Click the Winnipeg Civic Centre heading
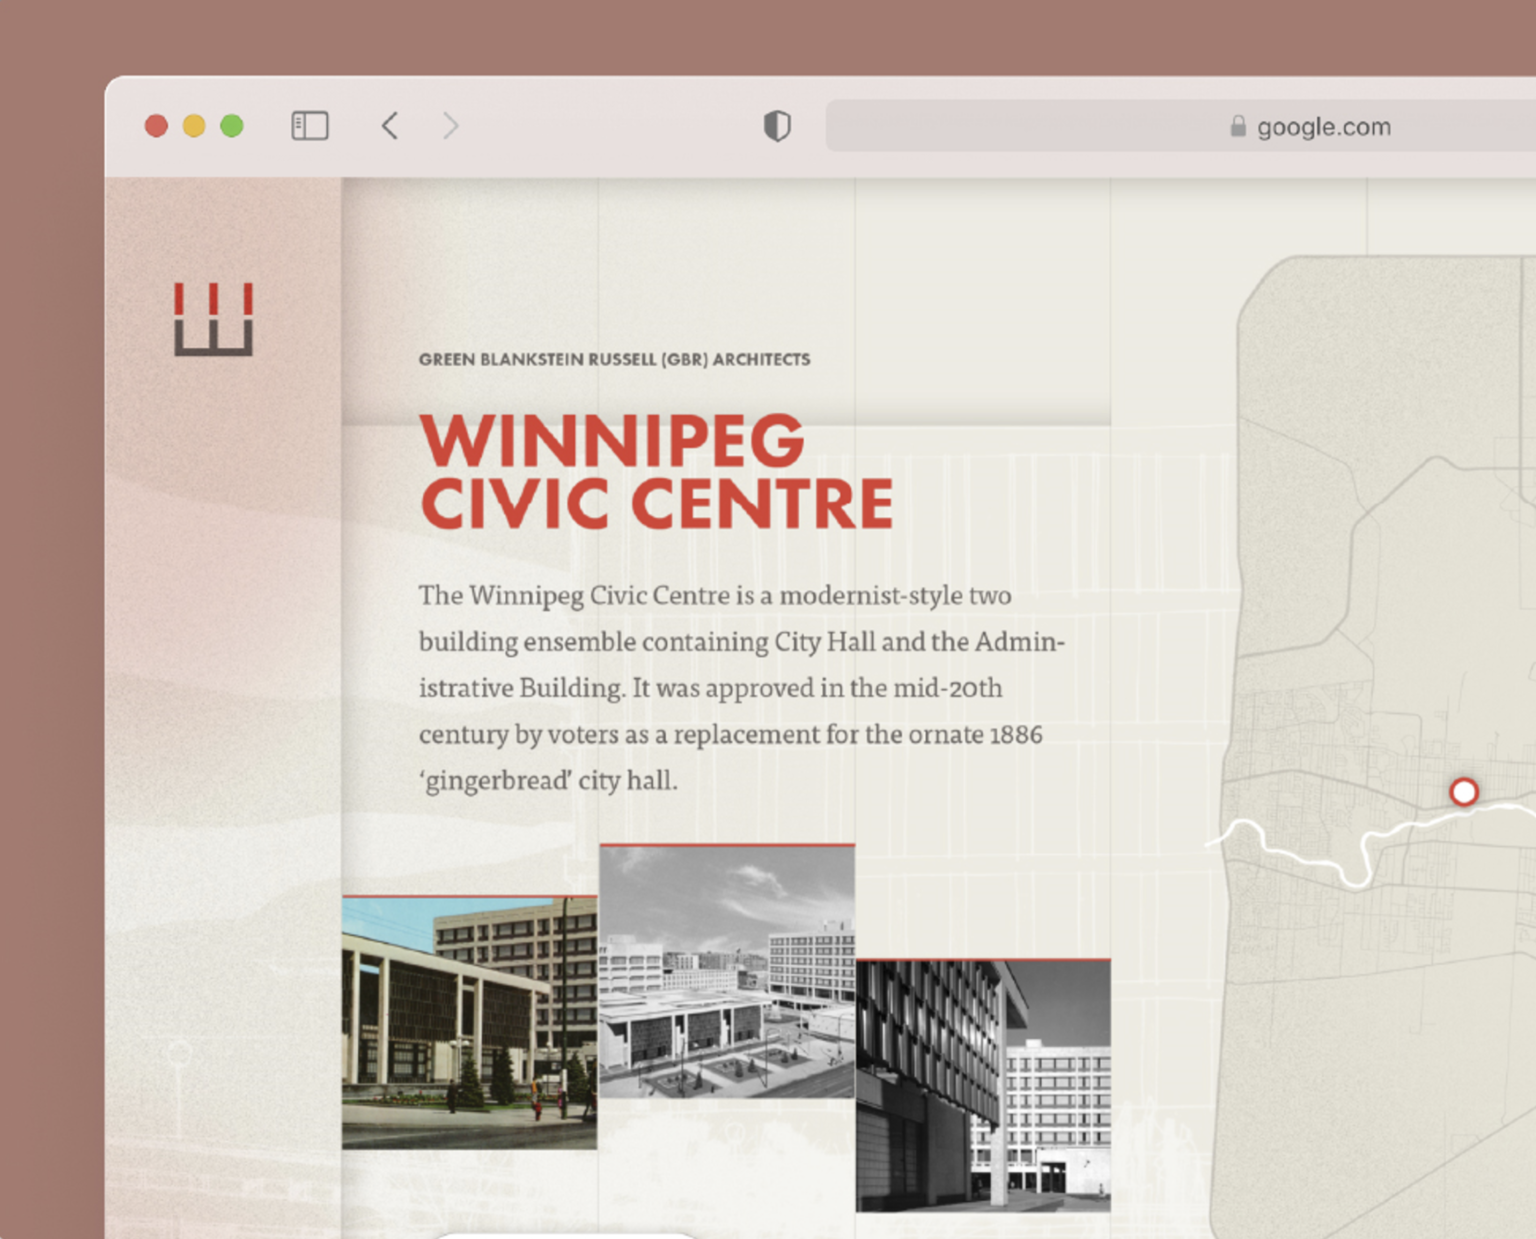The image size is (1536, 1239). [x=656, y=471]
